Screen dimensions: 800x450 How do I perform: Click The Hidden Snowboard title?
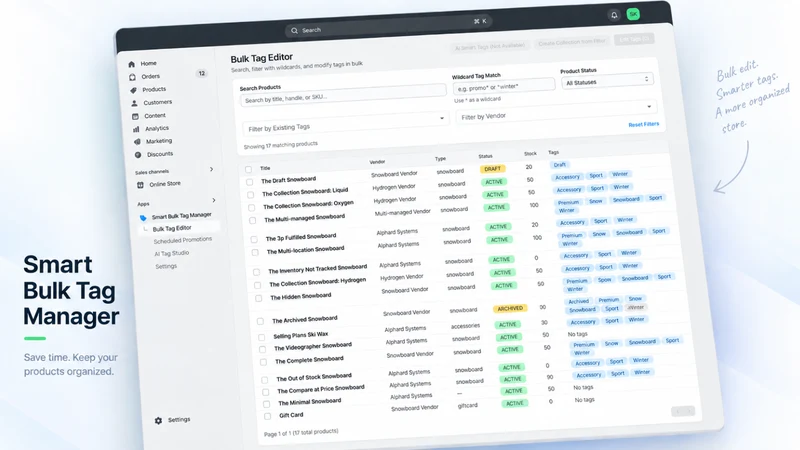click(301, 296)
